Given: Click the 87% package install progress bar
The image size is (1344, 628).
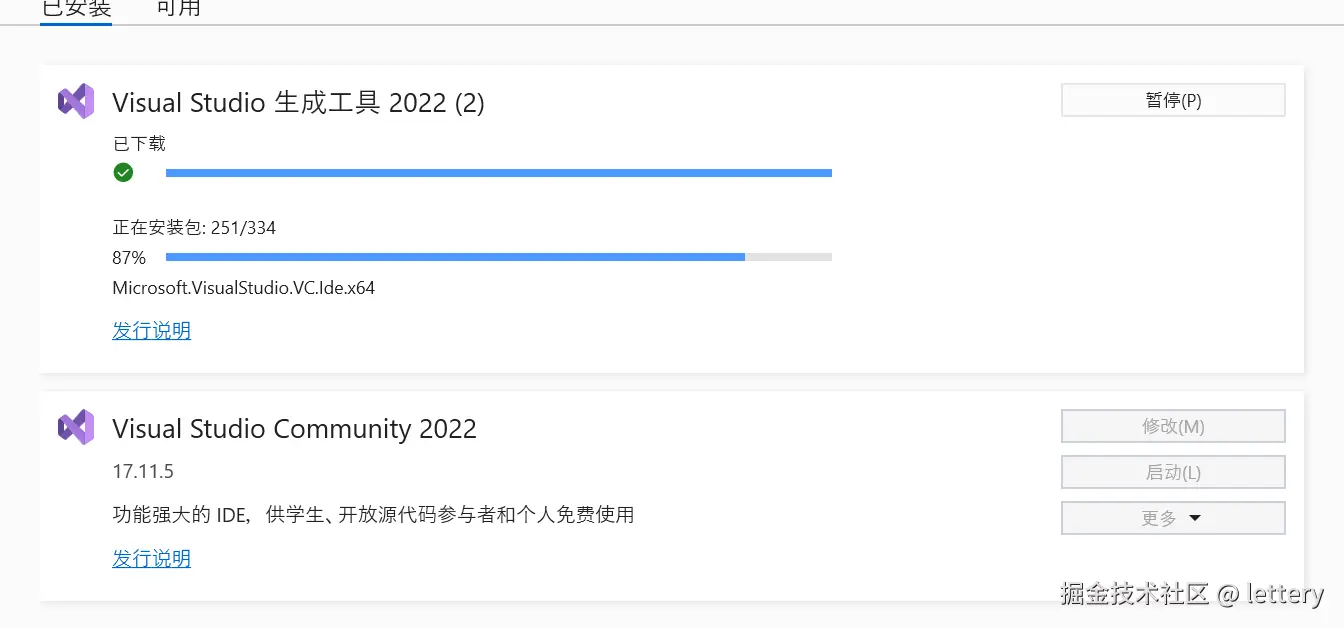Looking at the screenshot, I should [498, 257].
